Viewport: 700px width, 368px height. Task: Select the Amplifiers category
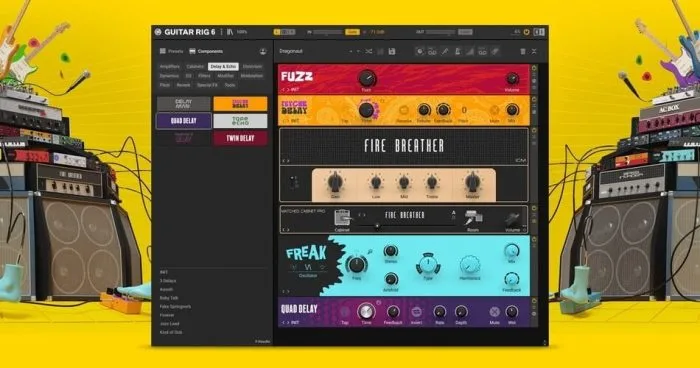(170, 67)
